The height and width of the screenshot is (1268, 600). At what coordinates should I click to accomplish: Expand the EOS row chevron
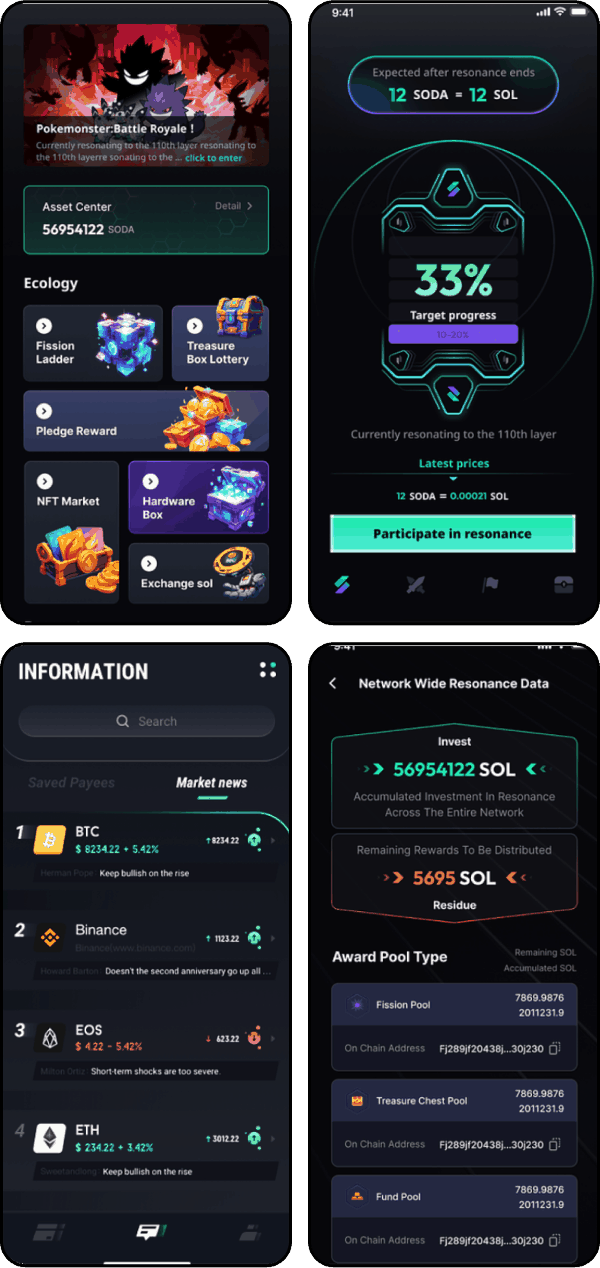pos(273,1039)
